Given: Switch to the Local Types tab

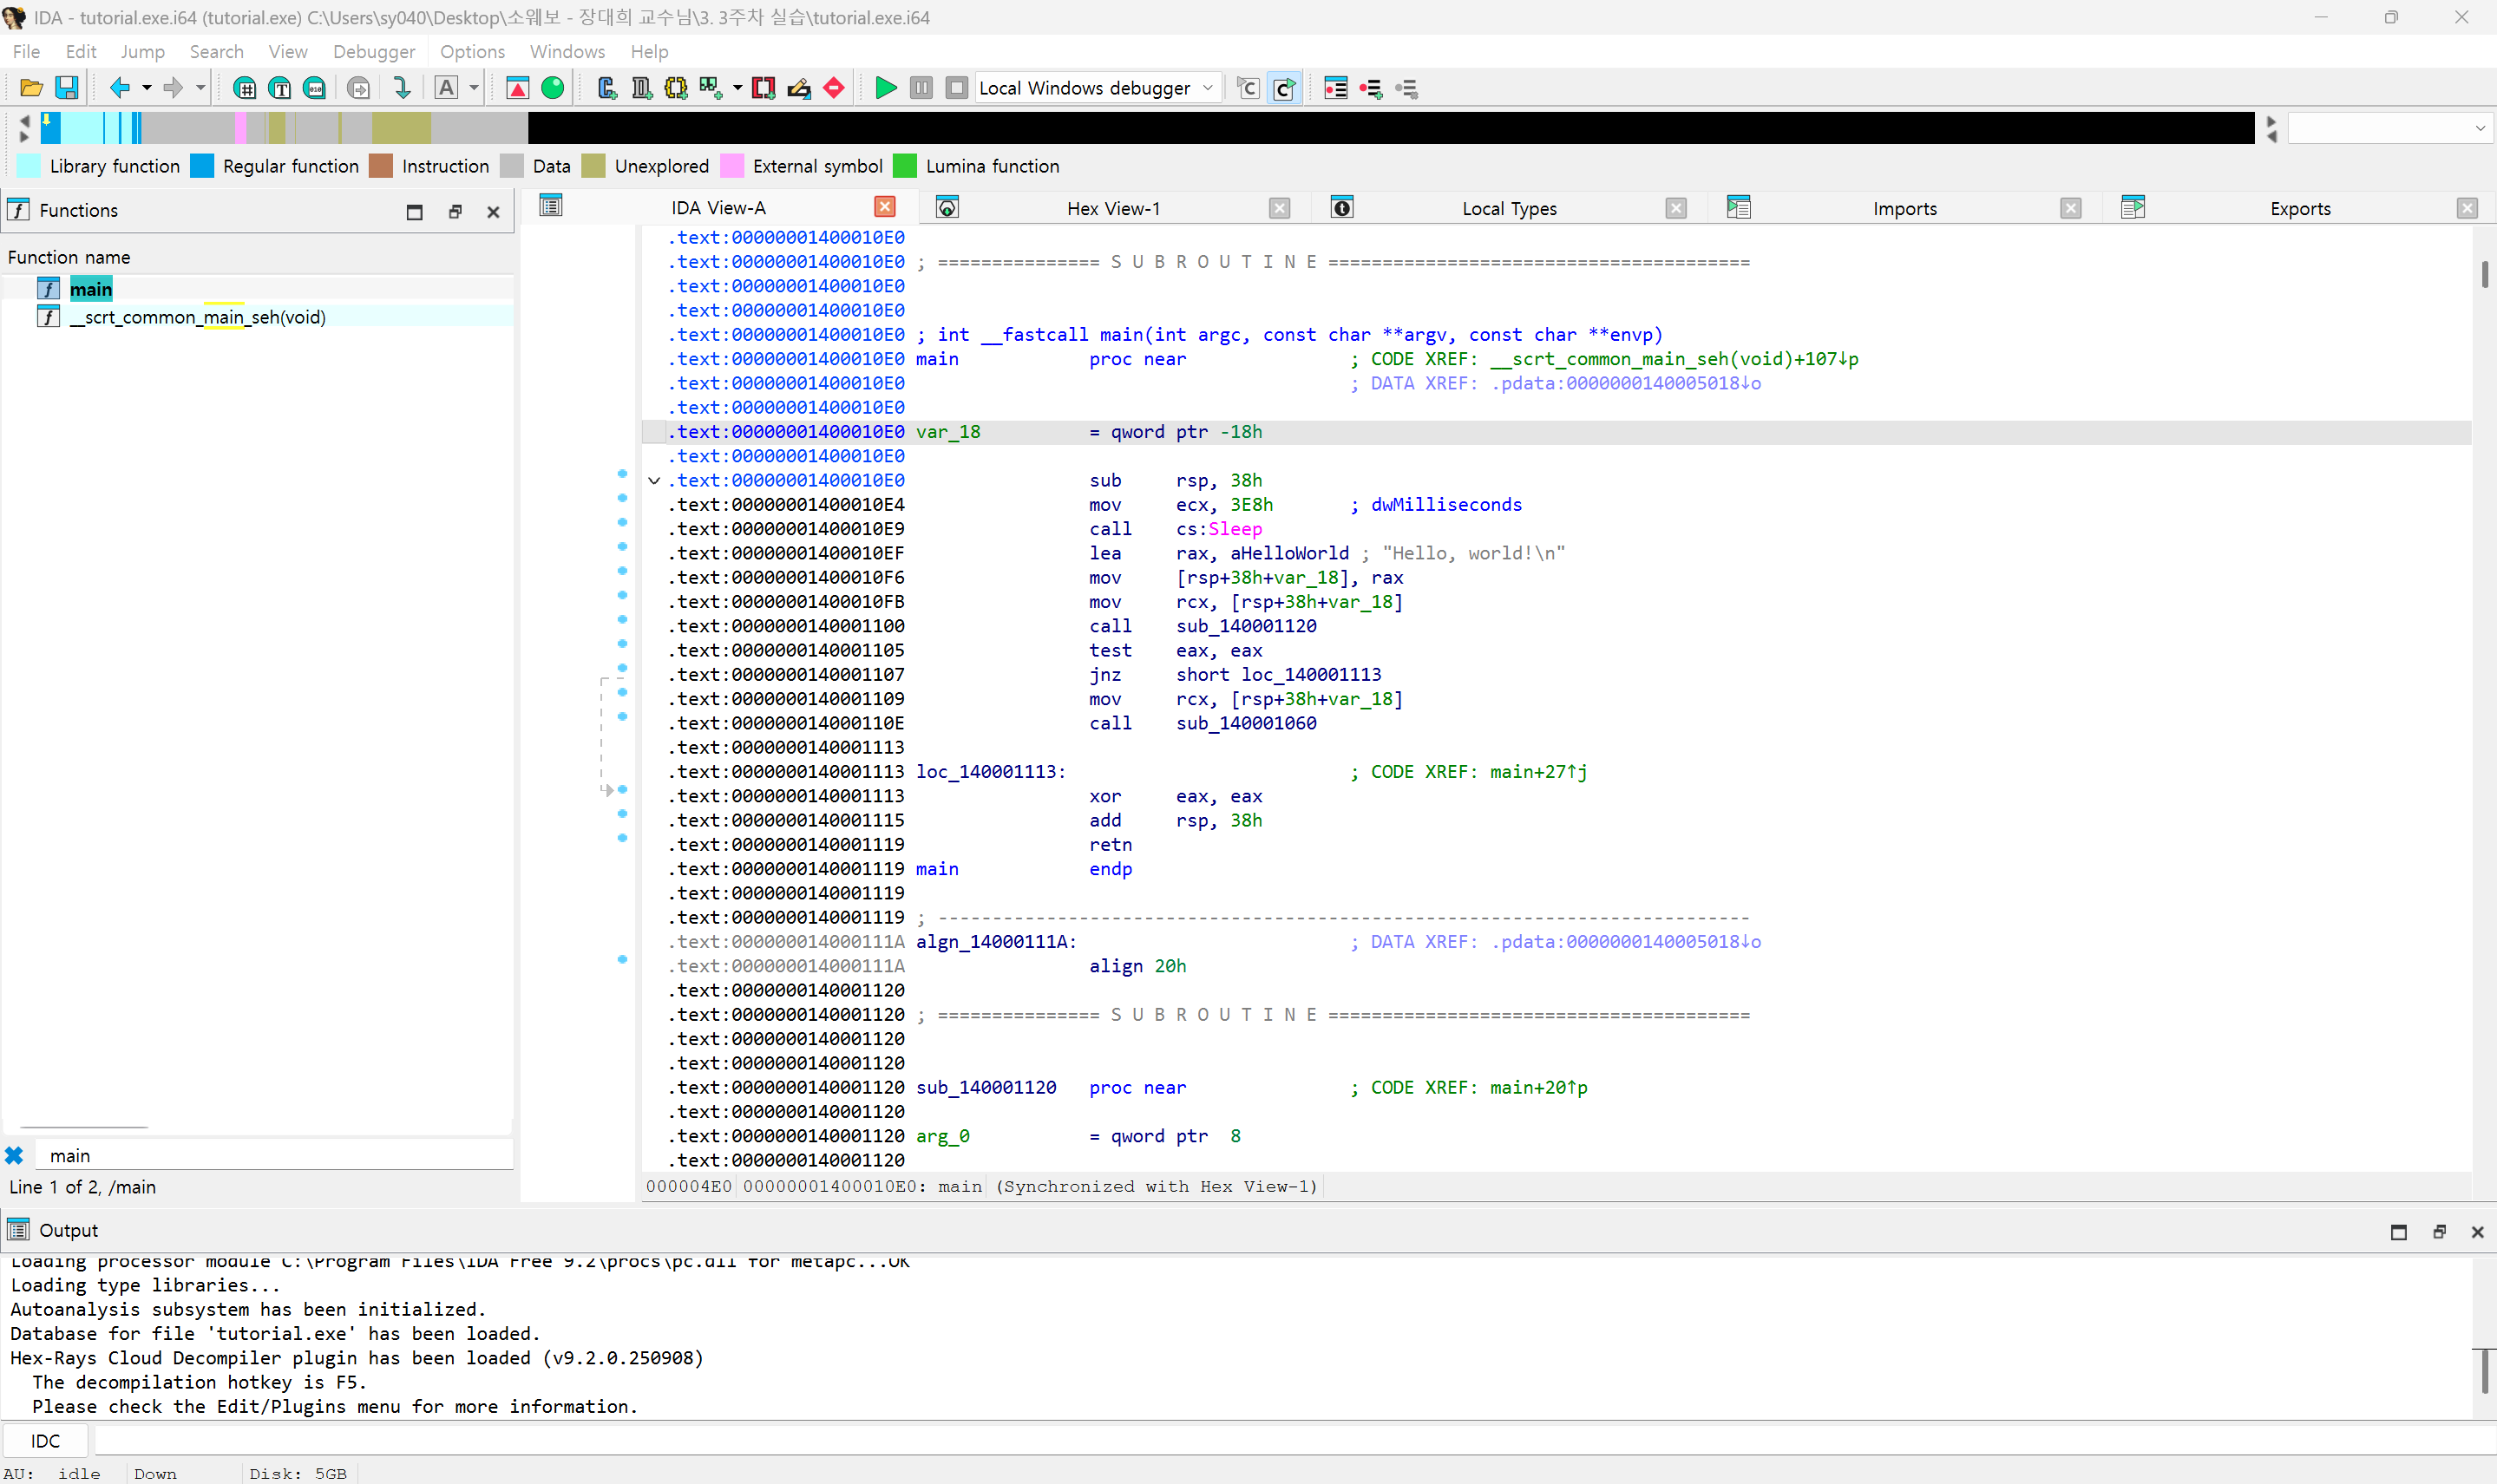Looking at the screenshot, I should pyautogui.click(x=1509, y=208).
